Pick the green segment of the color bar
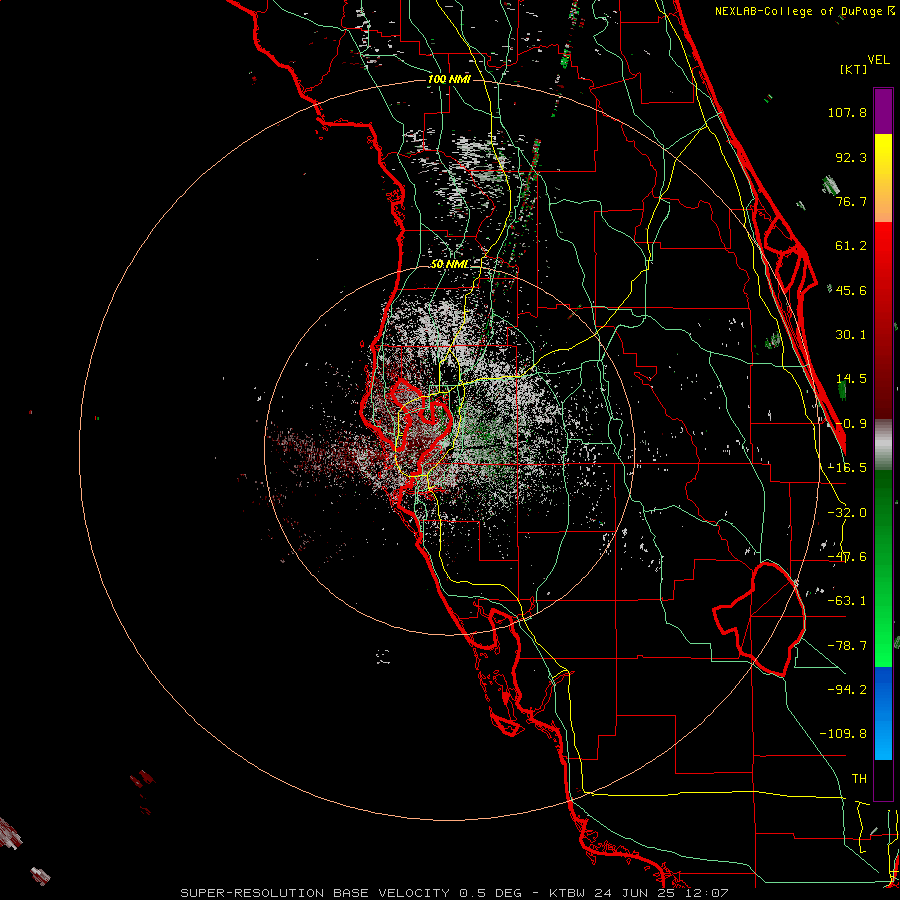Viewport: 900px width, 900px height. [x=883, y=568]
